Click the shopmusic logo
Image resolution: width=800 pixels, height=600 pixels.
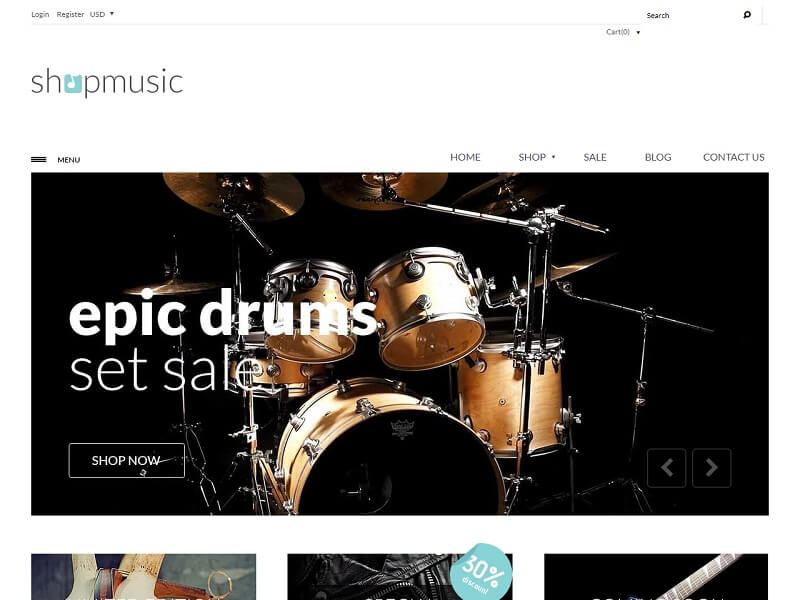(107, 82)
